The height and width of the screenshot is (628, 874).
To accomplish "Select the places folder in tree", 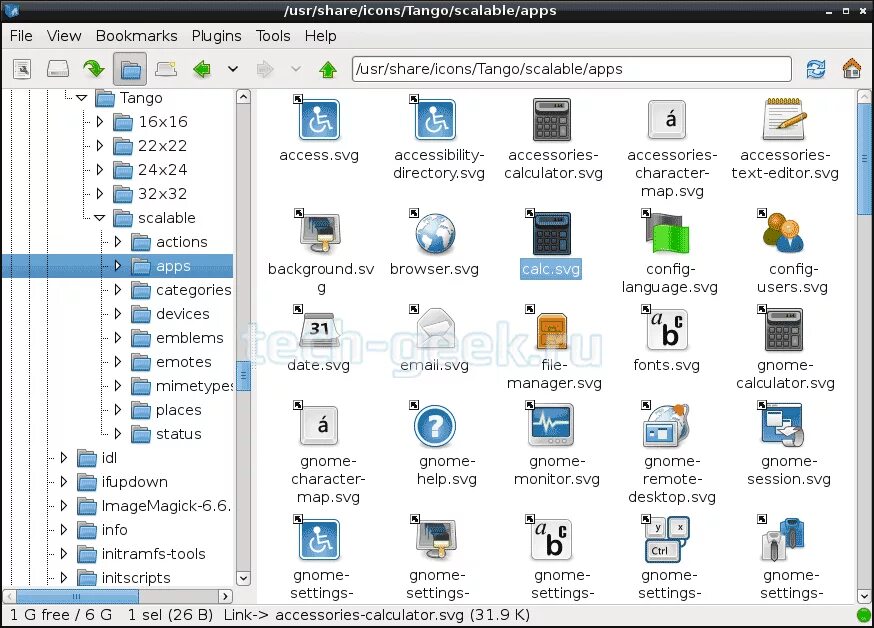I will (x=178, y=410).
